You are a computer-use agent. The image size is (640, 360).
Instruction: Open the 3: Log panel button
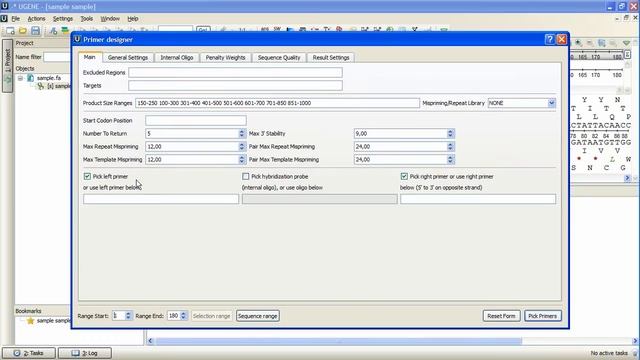[84, 353]
